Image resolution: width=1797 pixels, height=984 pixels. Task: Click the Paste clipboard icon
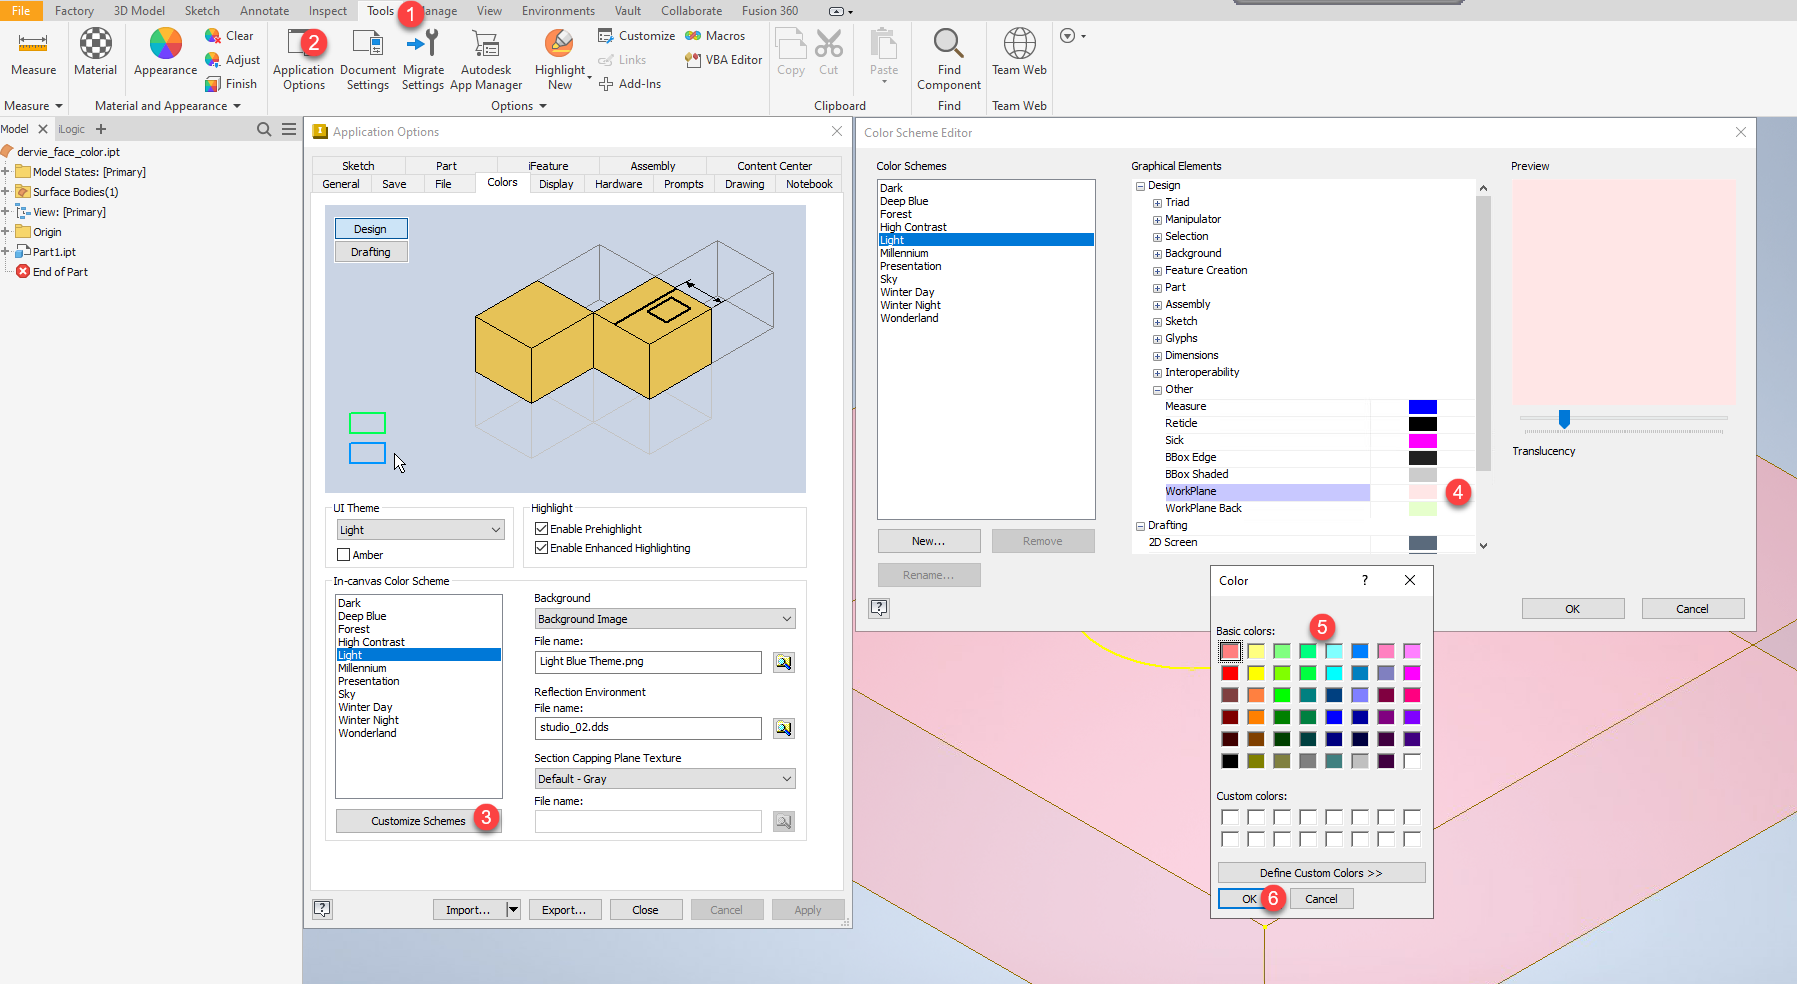(884, 44)
